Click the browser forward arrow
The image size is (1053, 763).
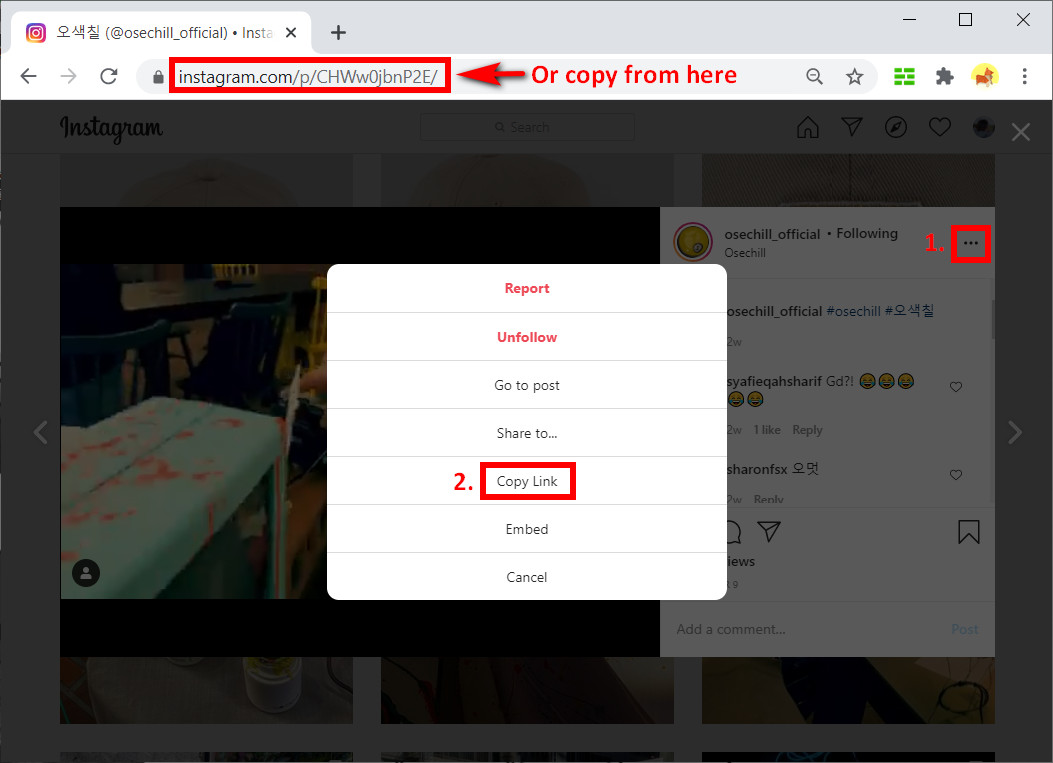(x=68, y=76)
